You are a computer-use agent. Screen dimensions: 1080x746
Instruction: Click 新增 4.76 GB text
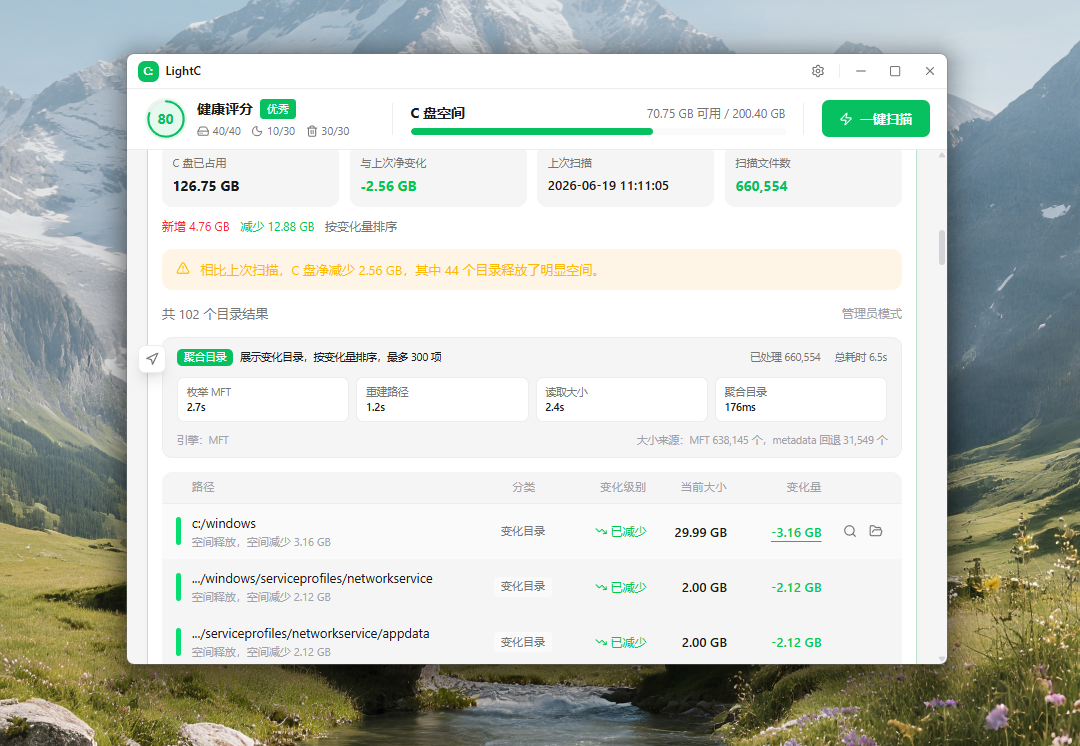(196, 227)
